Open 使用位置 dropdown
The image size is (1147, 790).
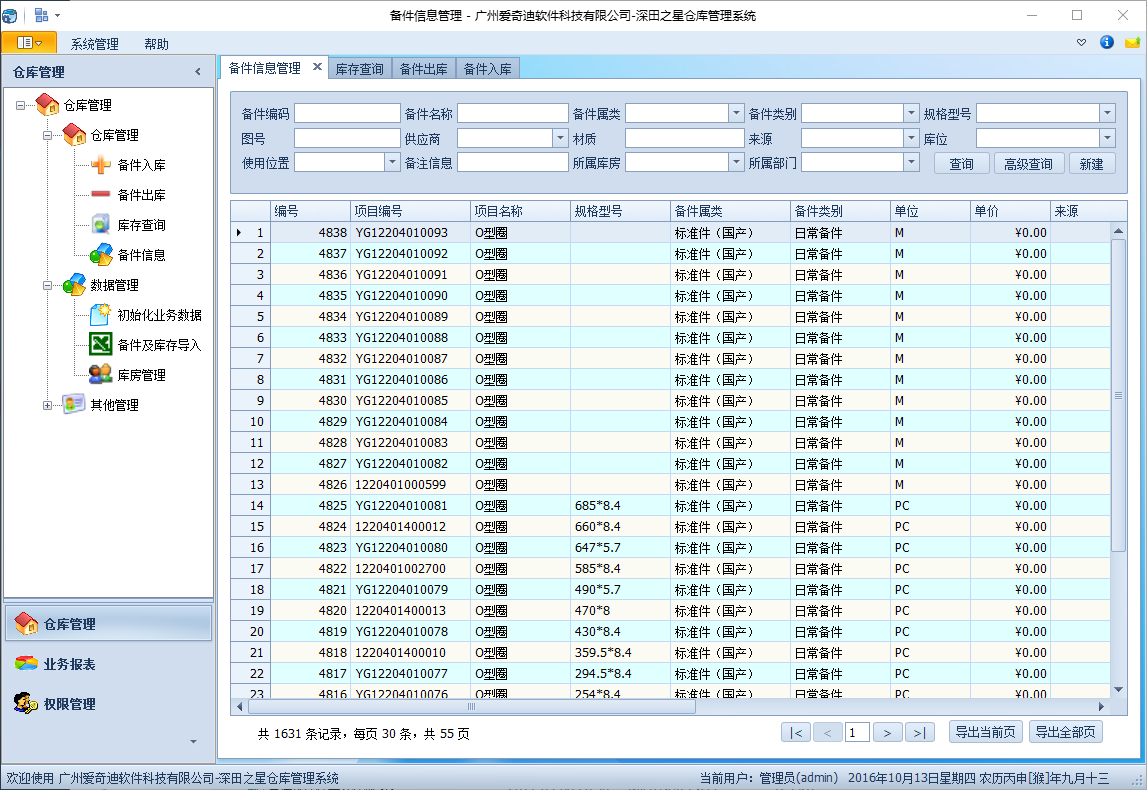pyautogui.click(x=392, y=162)
